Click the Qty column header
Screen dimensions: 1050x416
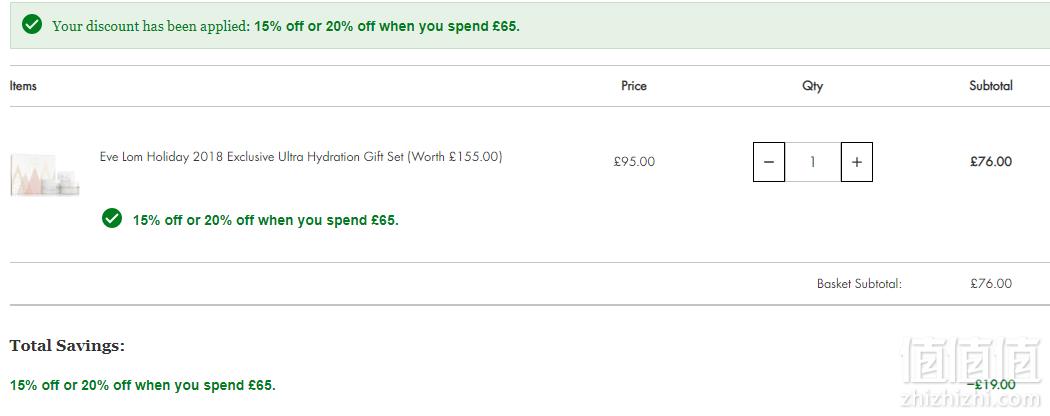(812, 86)
